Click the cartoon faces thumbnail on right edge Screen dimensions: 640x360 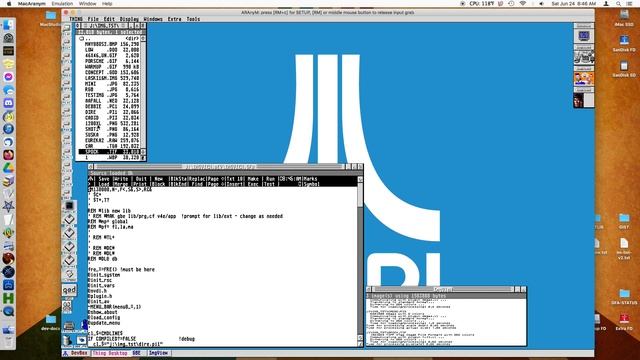pos(584,78)
